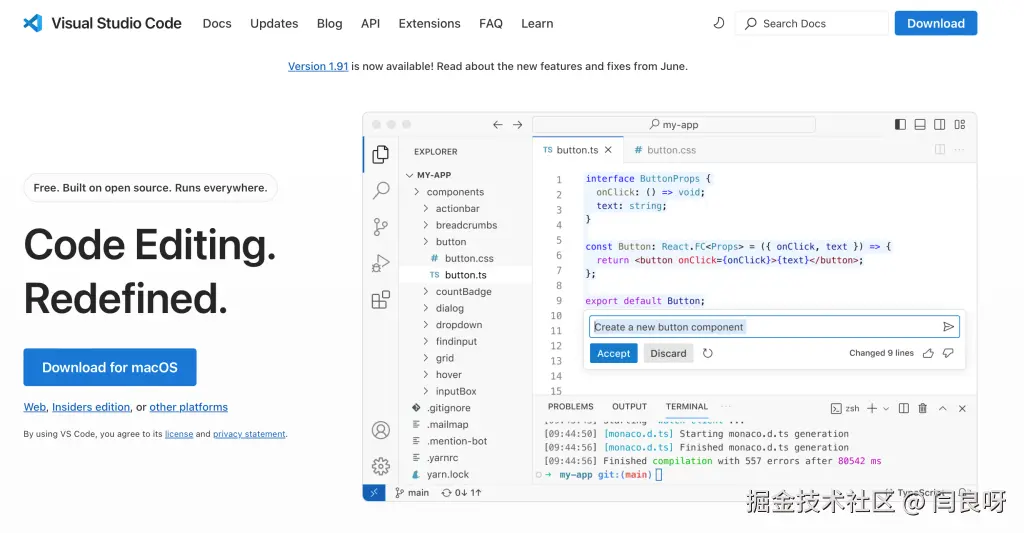Select button.ts in the explorer tree

465,275
